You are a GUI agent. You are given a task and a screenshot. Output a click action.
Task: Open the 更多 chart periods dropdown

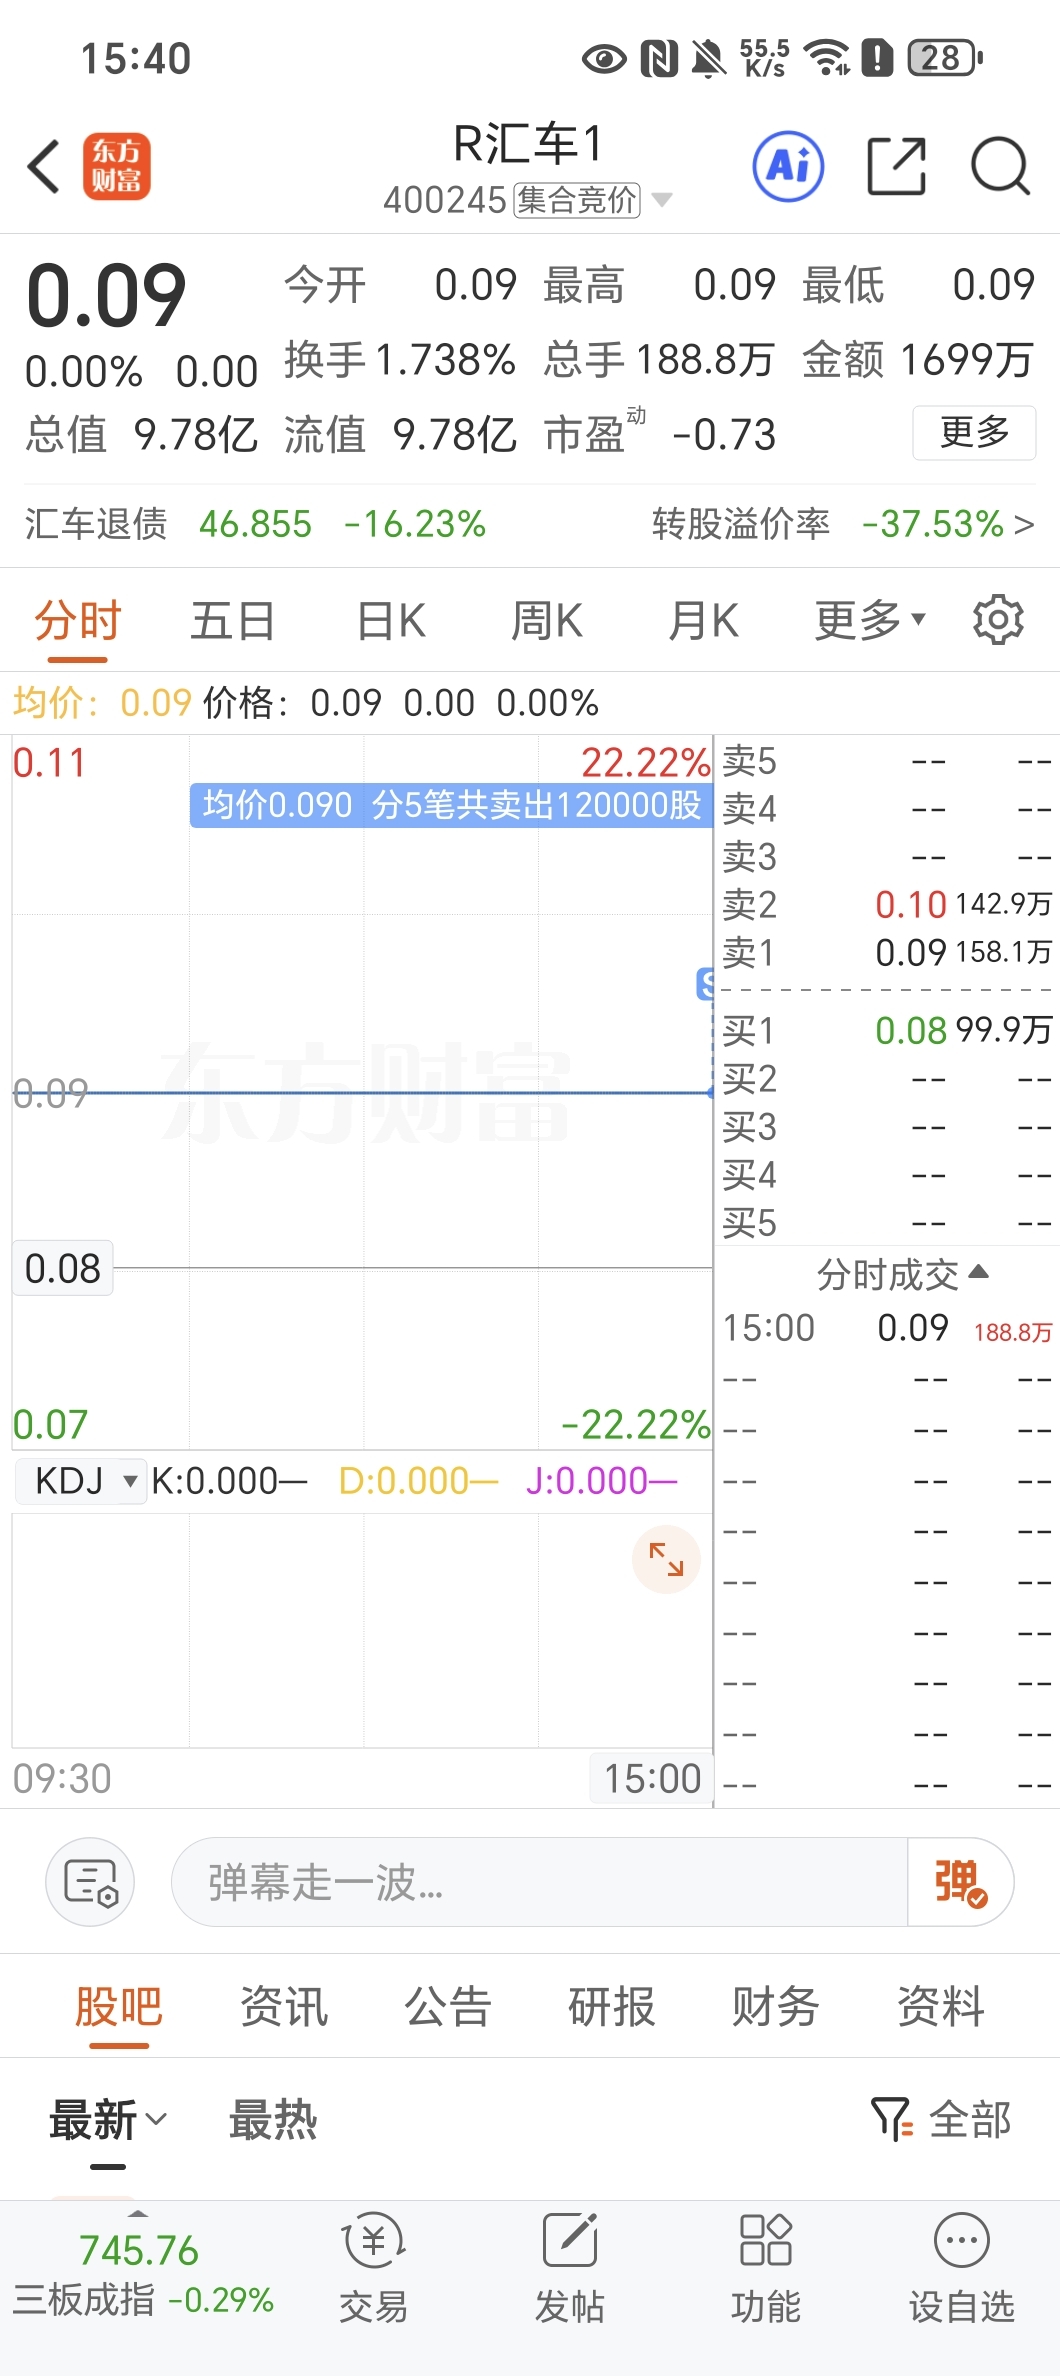click(x=870, y=620)
